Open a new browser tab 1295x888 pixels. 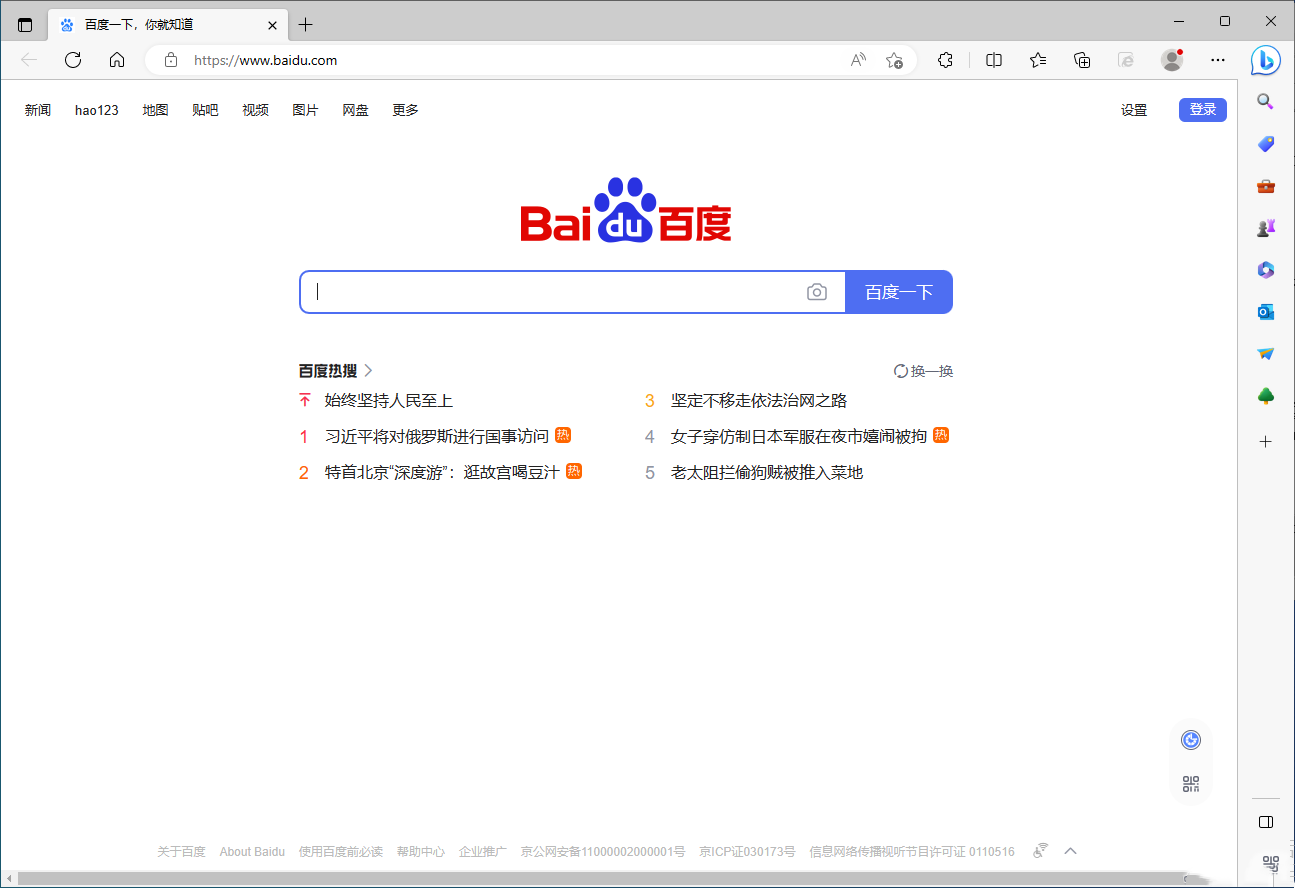click(306, 24)
